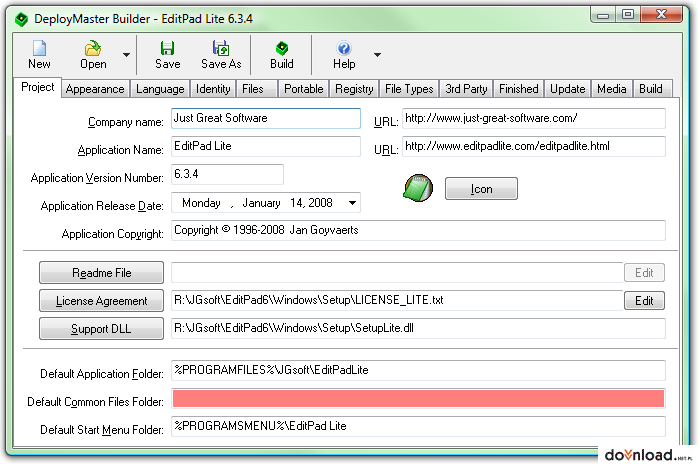Image resolution: width=698 pixels, height=464 pixels.
Task: Click Edit next to License Agreement path
Action: 644,301
